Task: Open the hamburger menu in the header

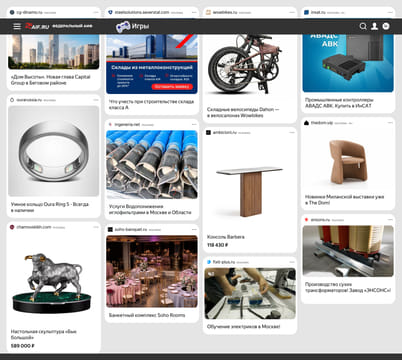Action: pyautogui.click(x=17, y=26)
